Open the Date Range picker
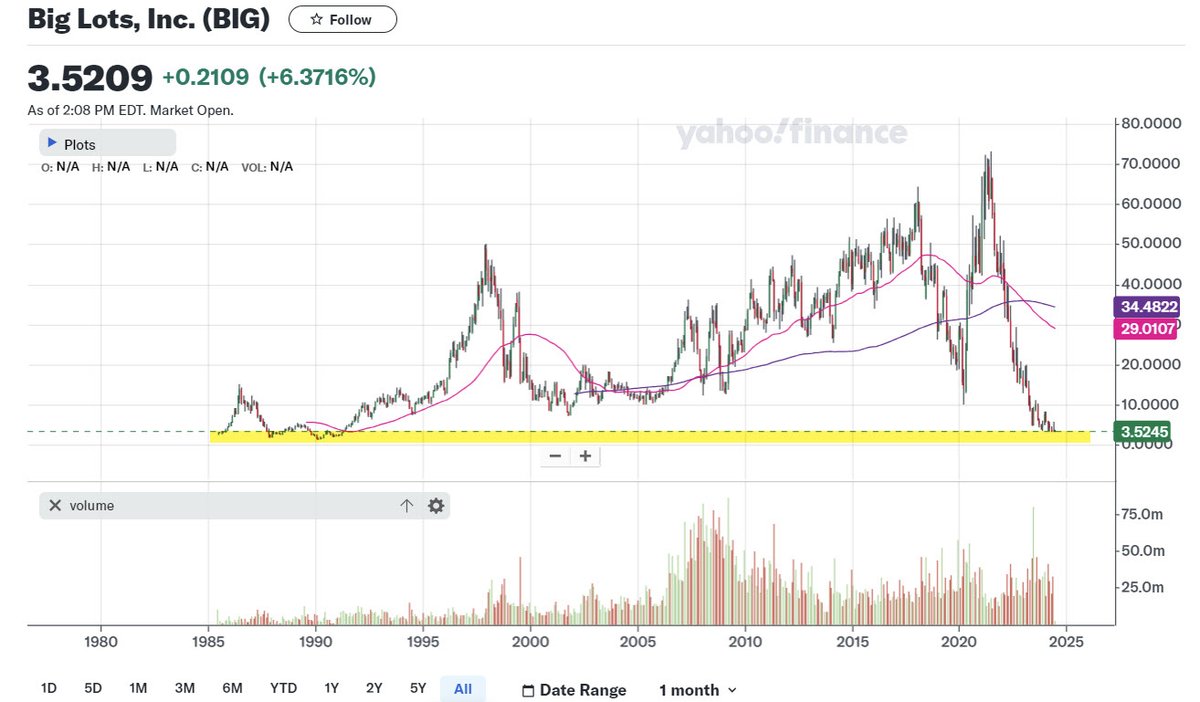 click(x=574, y=690)
